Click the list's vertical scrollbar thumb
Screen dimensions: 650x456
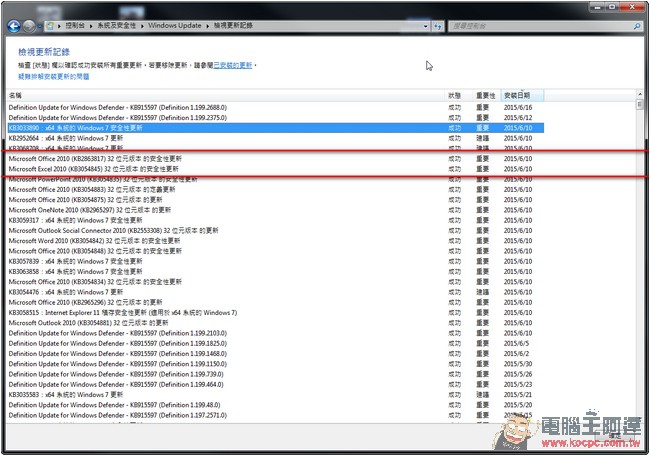point(639,104)
